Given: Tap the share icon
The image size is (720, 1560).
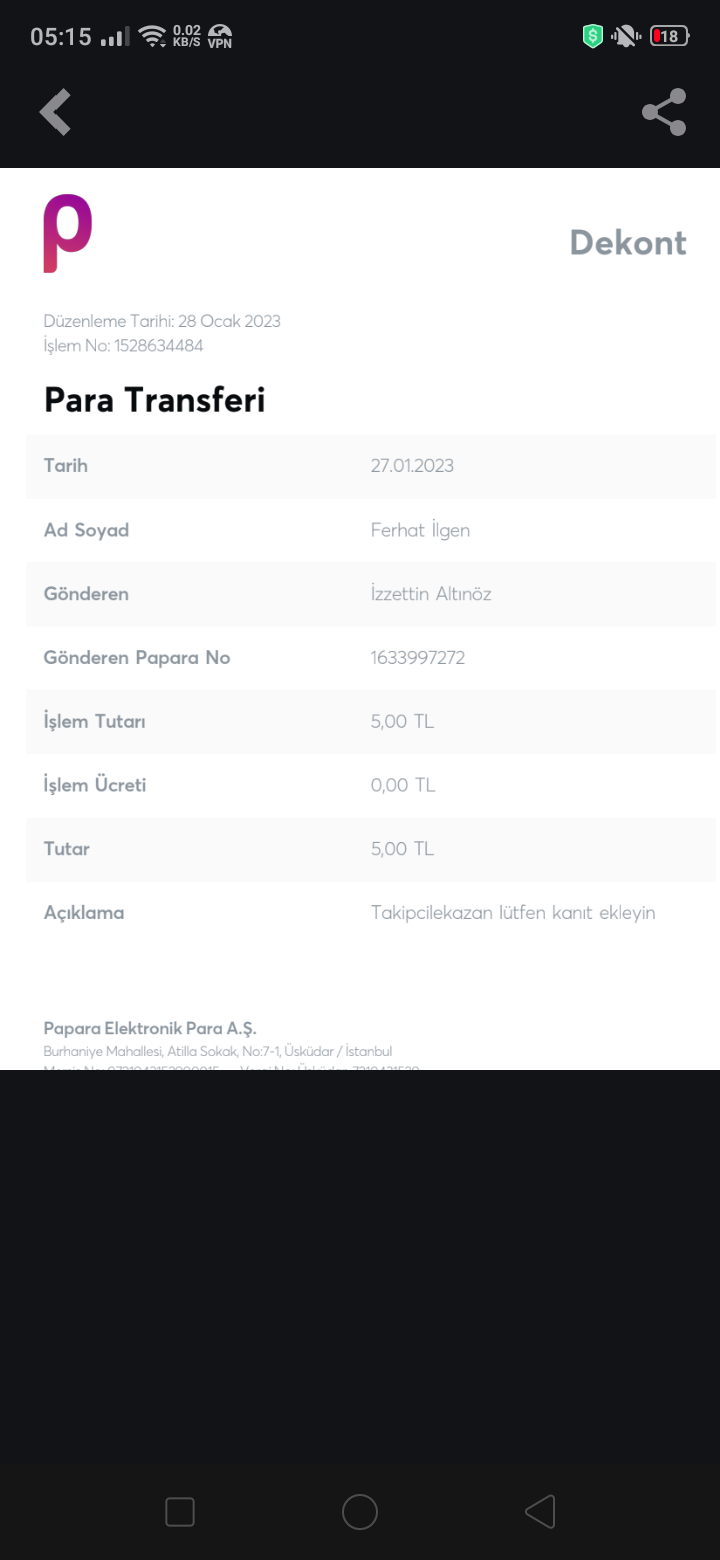Looking at the screenshot, I should point(664,112).
